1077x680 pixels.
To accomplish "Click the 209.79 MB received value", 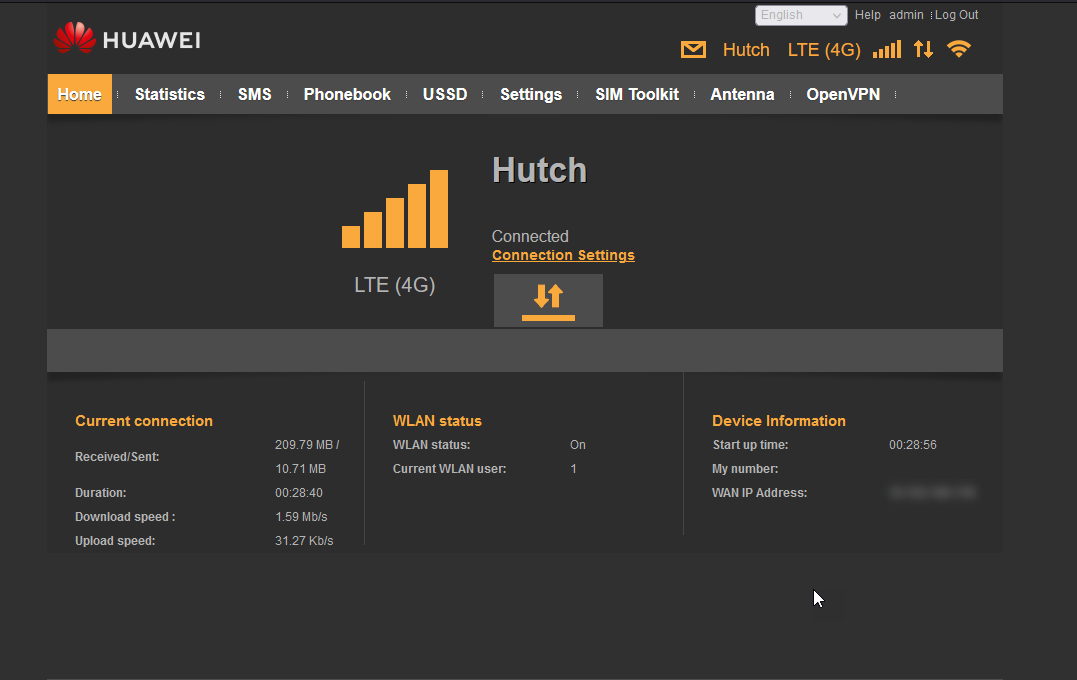I will 307,444.
